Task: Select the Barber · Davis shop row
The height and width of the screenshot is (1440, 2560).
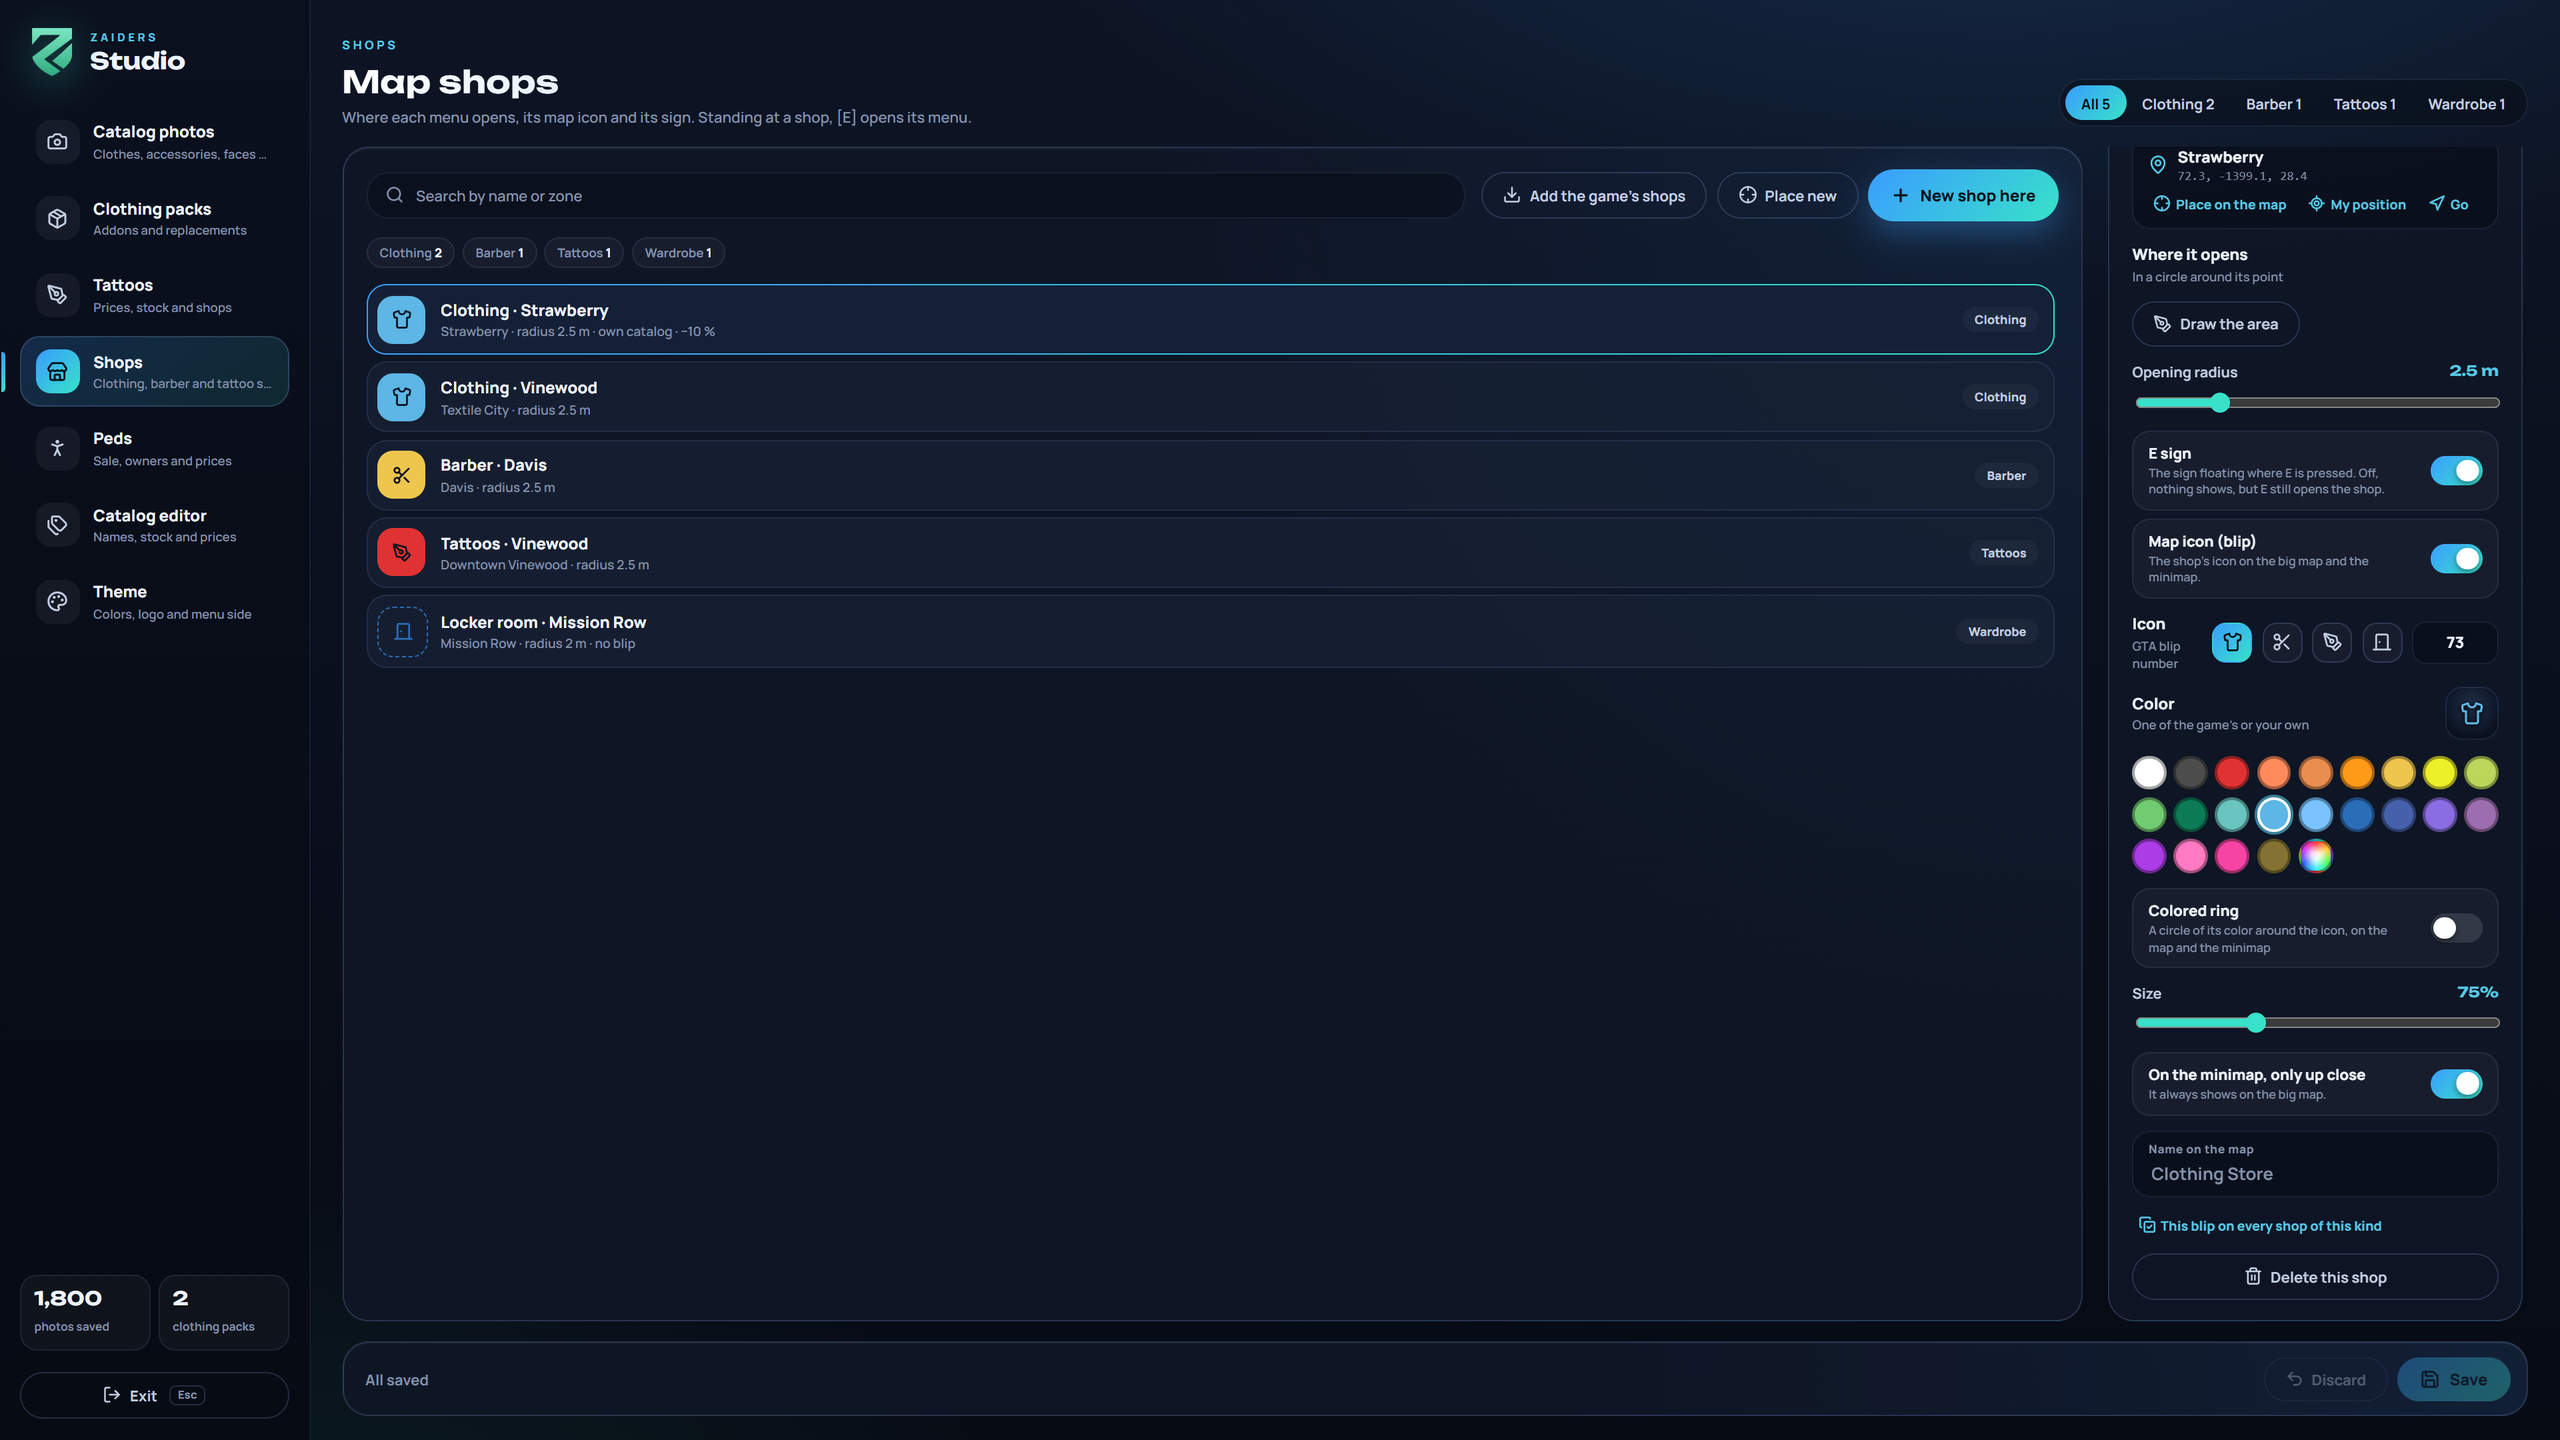Action: [1209, 476]
